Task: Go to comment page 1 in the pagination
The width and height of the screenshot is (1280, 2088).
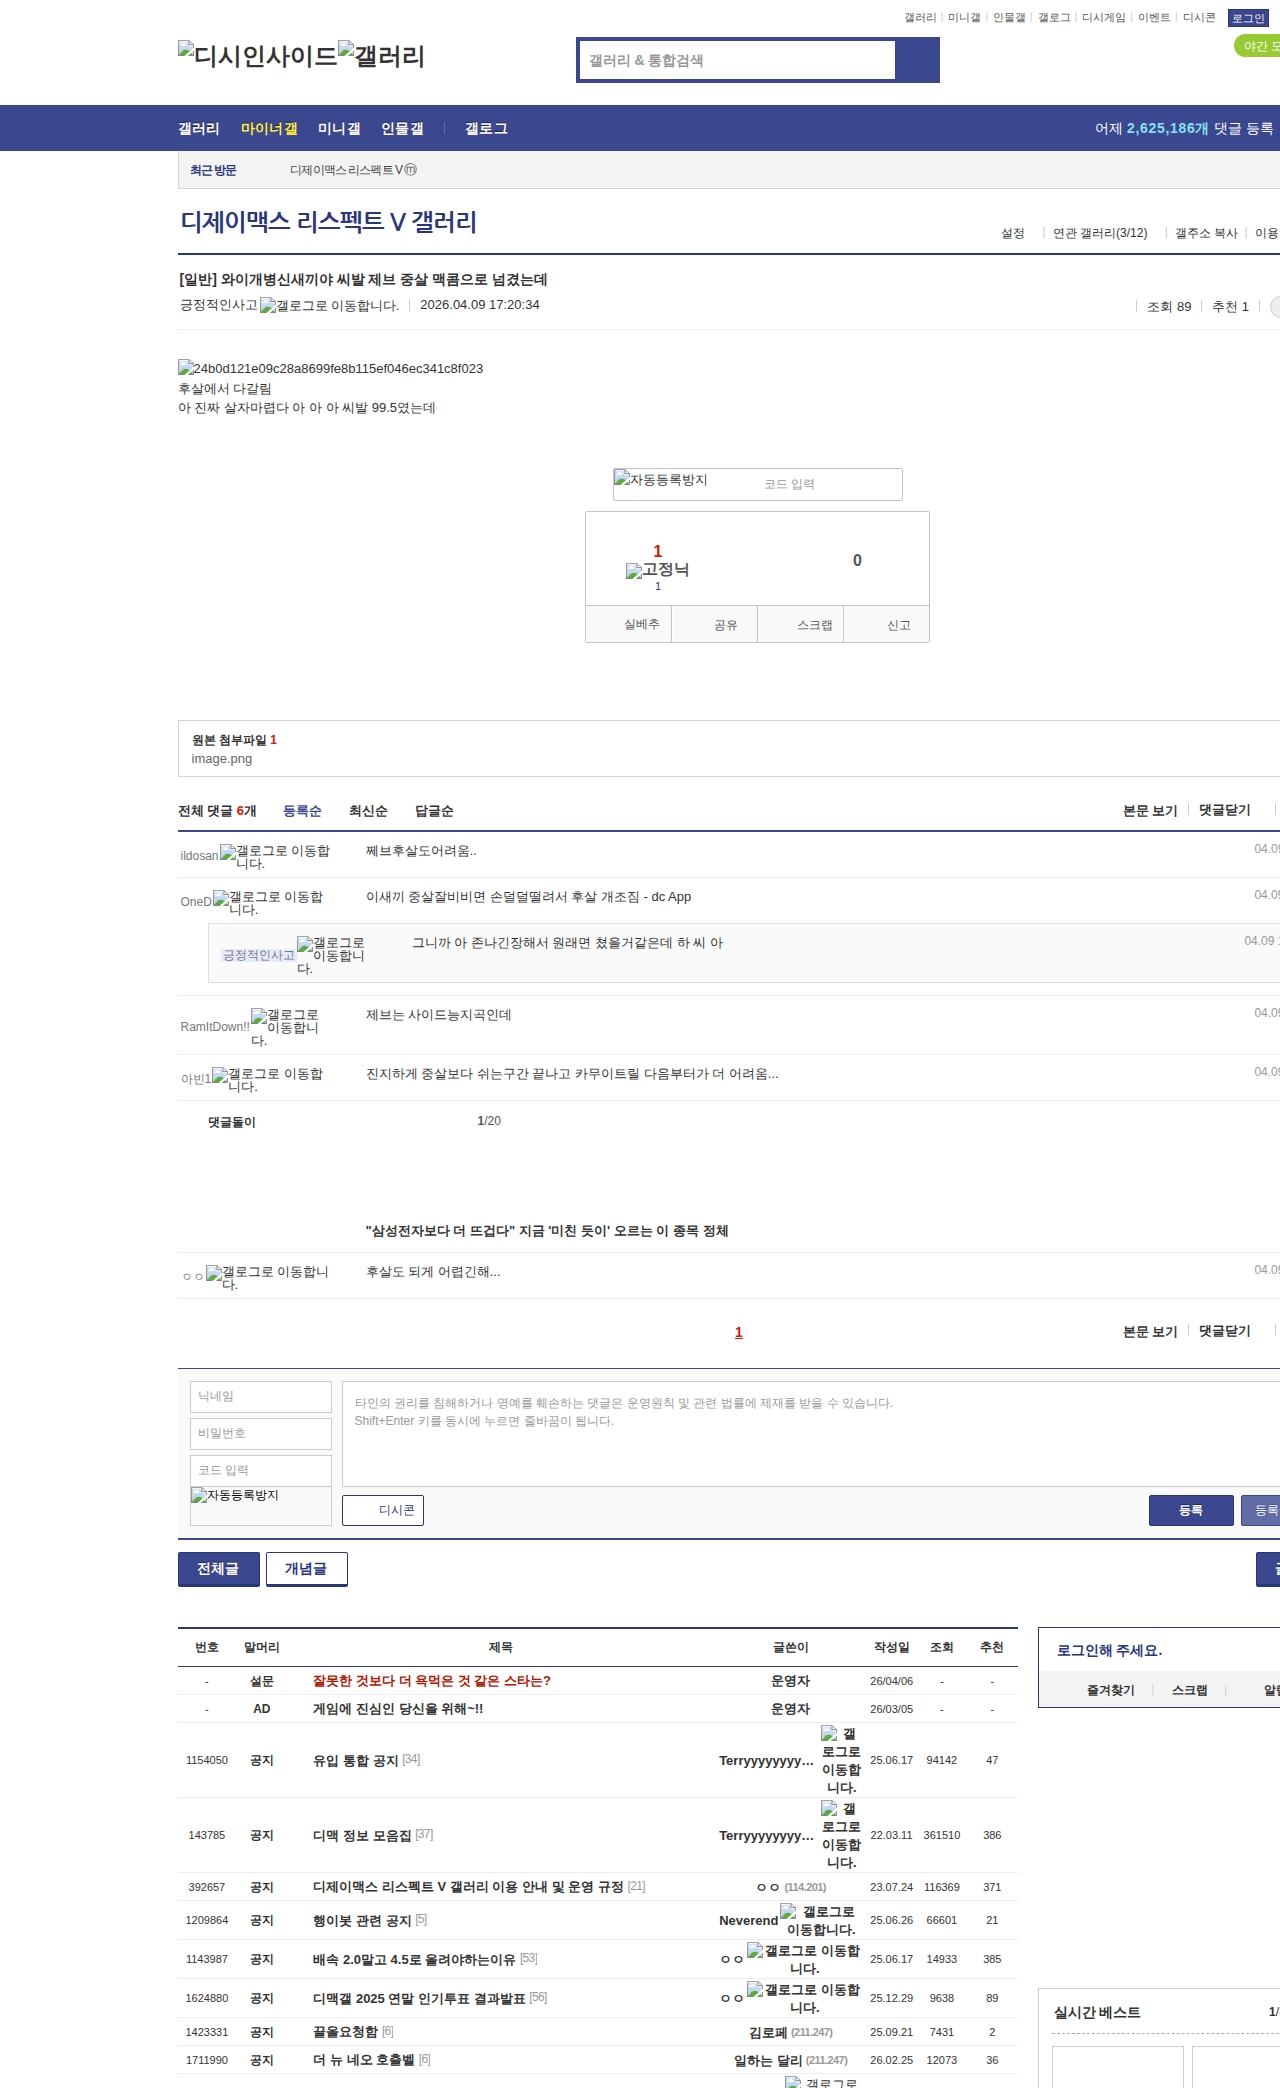Action: 739,1332
